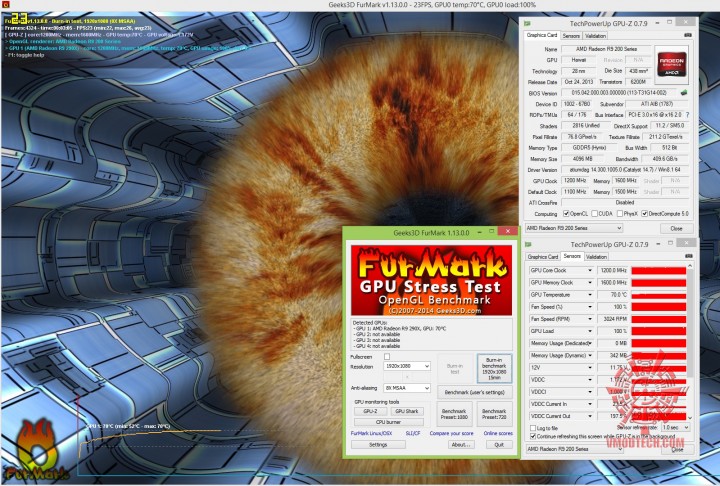Select Graphics Card tab in upper GPU-Z window
Viewport: 720px width, 486px height.
[542, 35]
